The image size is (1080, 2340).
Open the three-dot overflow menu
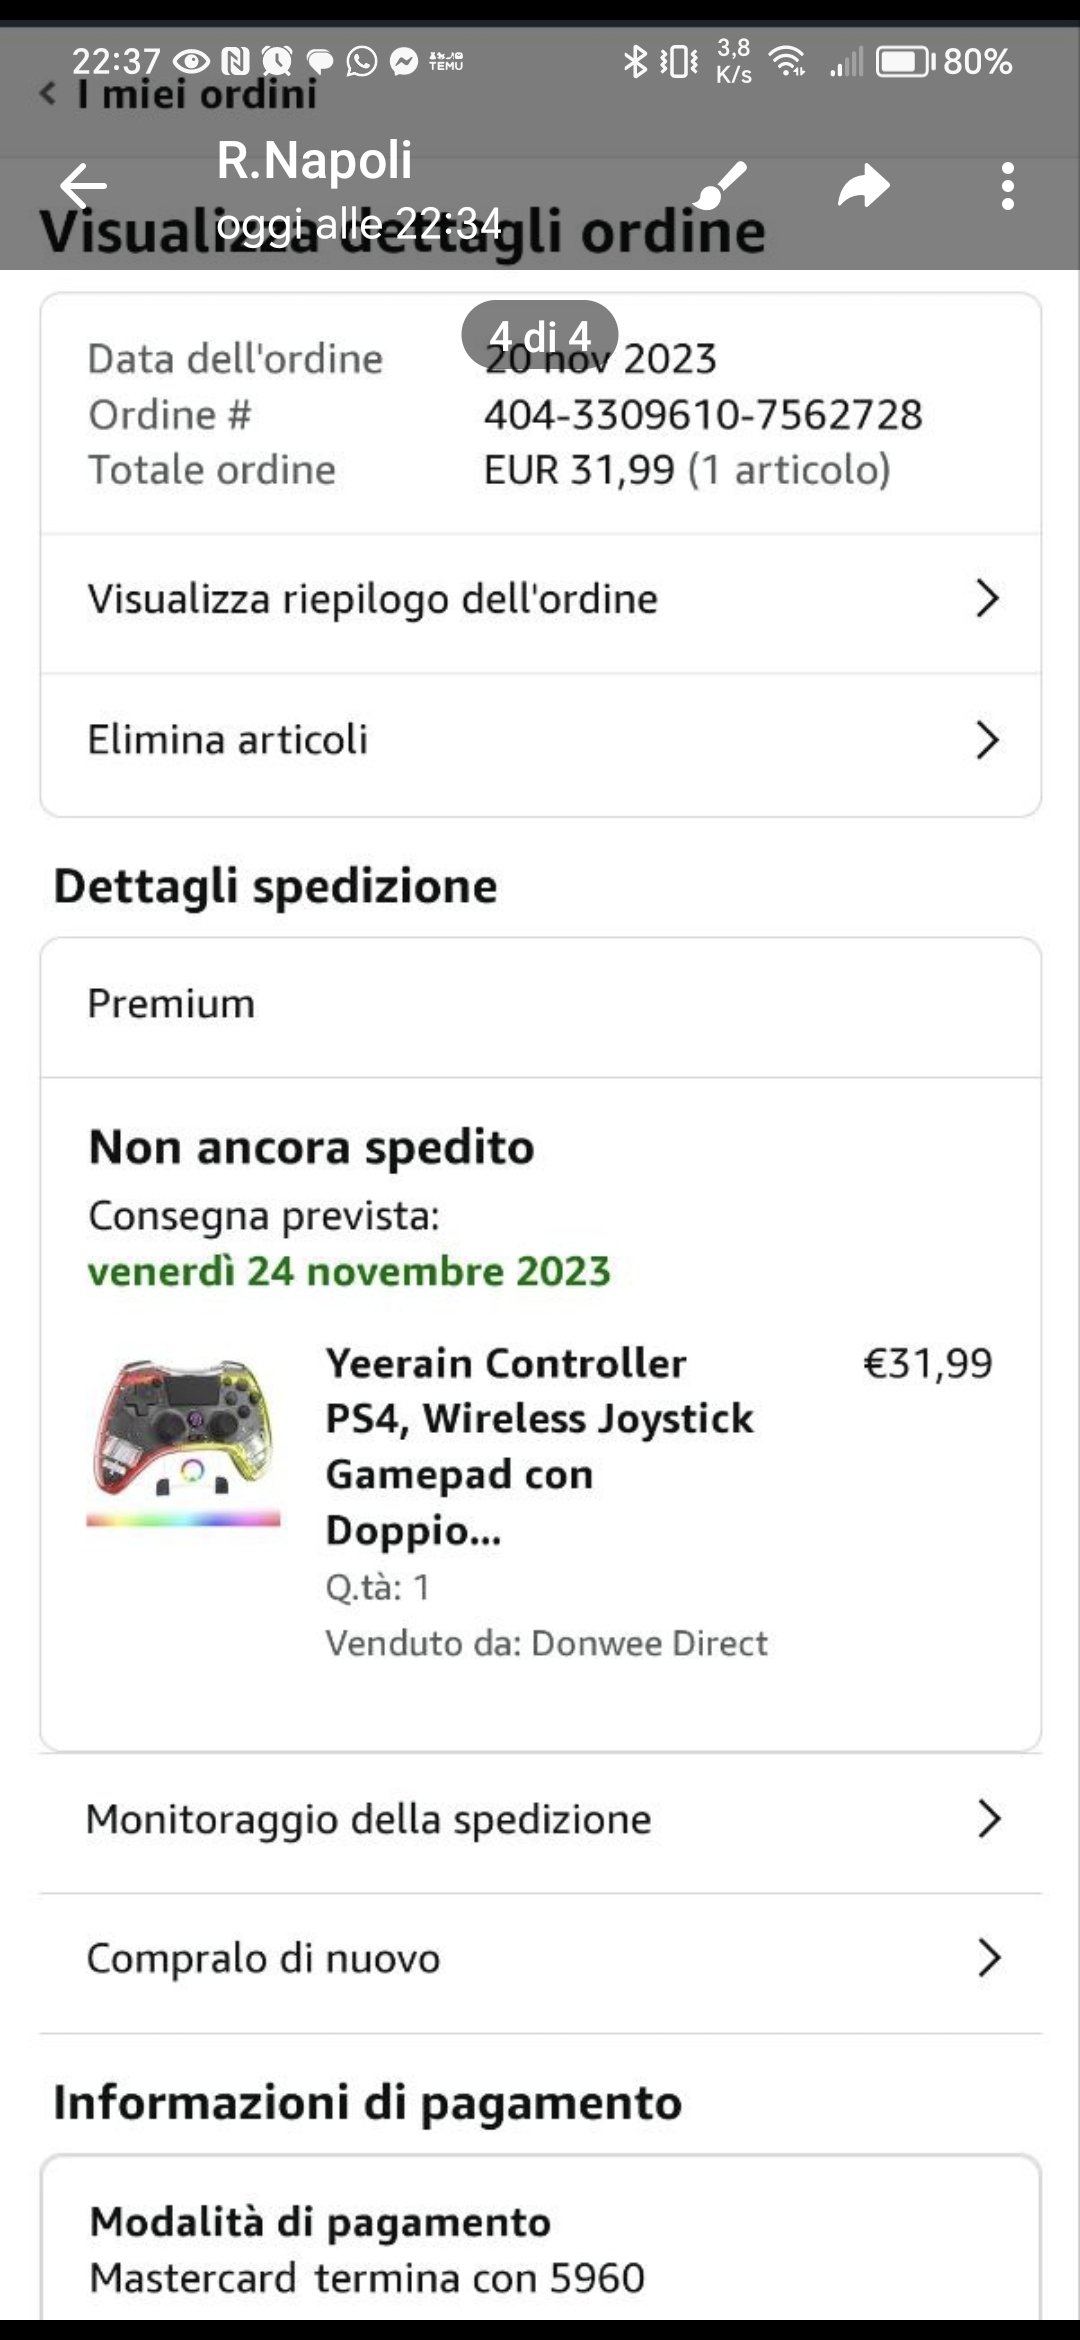click(1007, 186)
